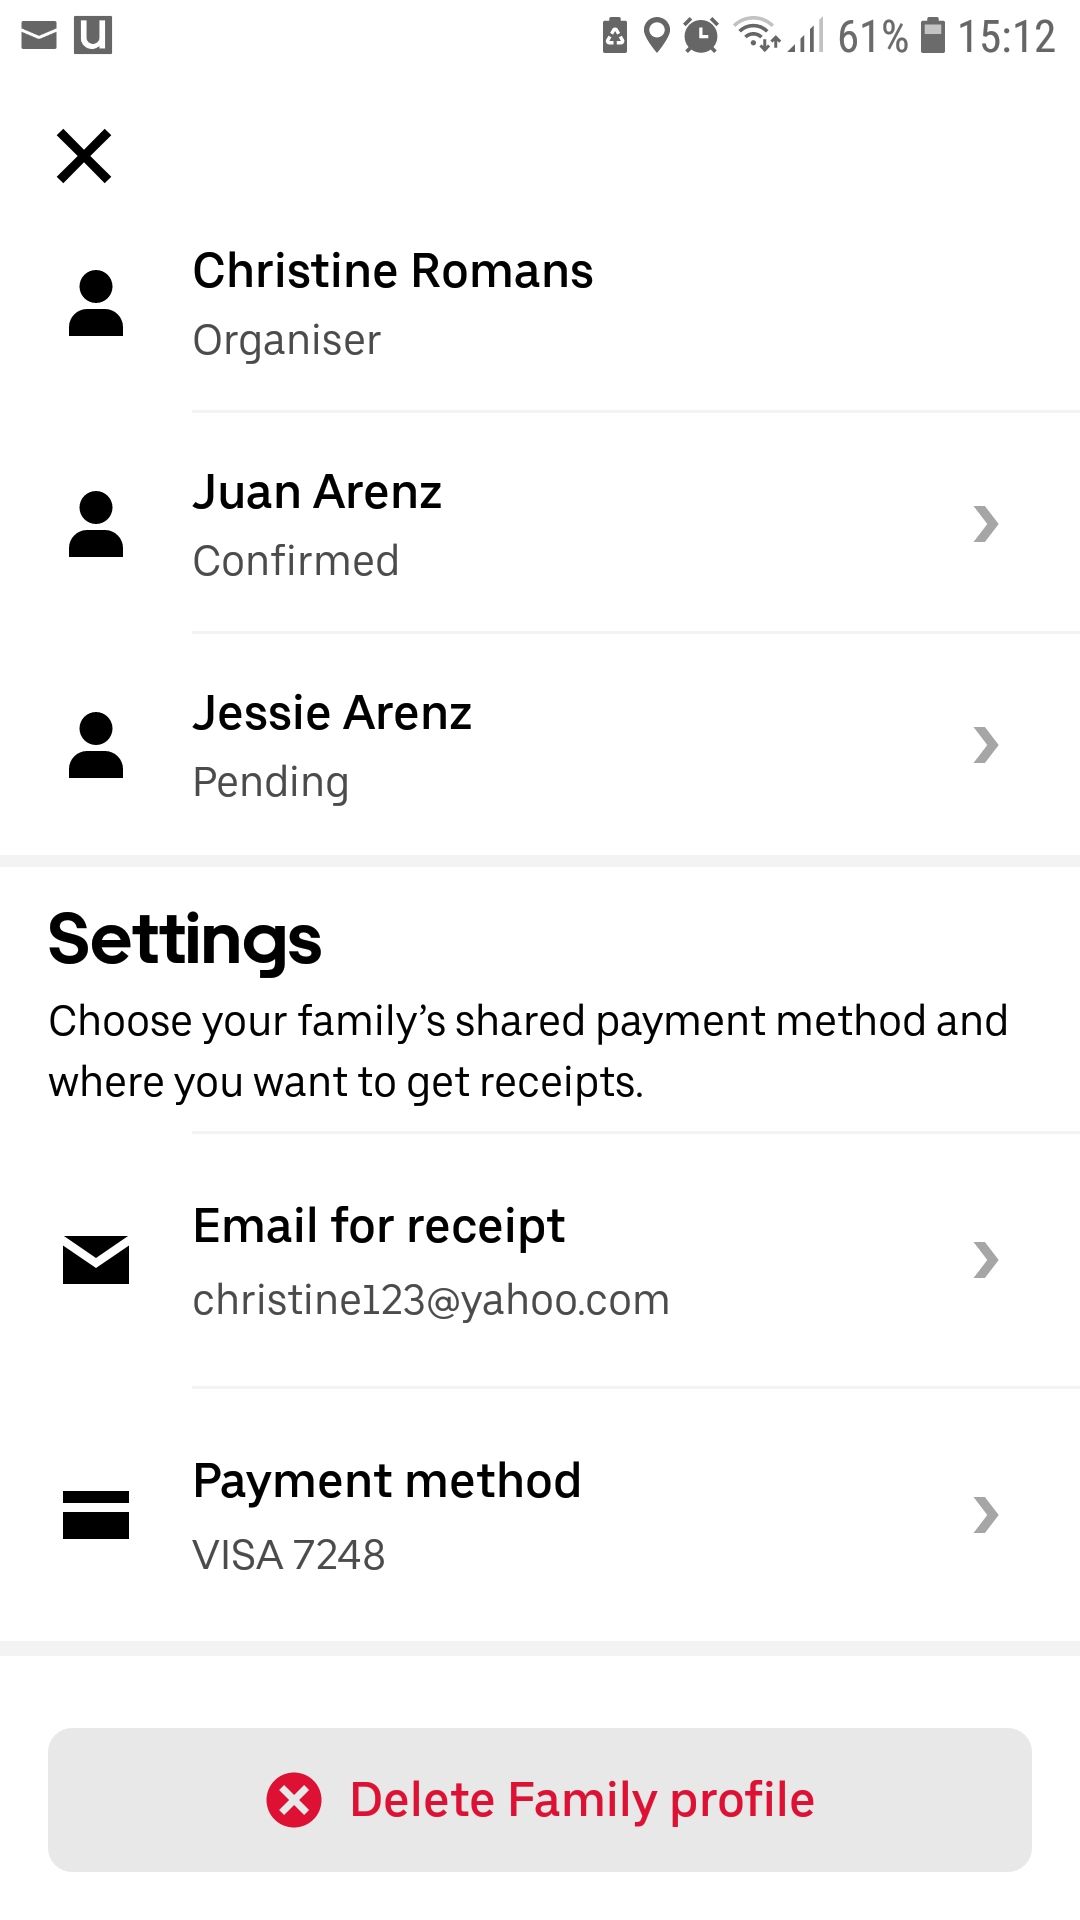Viewport: 1080px width, 1920px height.
Task: Tap the credit card icon
Action: click(x=96, y=1514)
